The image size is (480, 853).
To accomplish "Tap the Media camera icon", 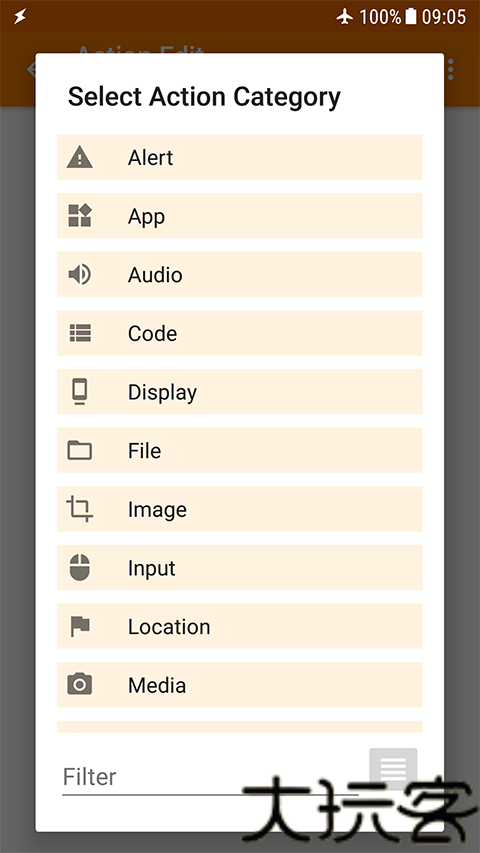I will 79,684.
